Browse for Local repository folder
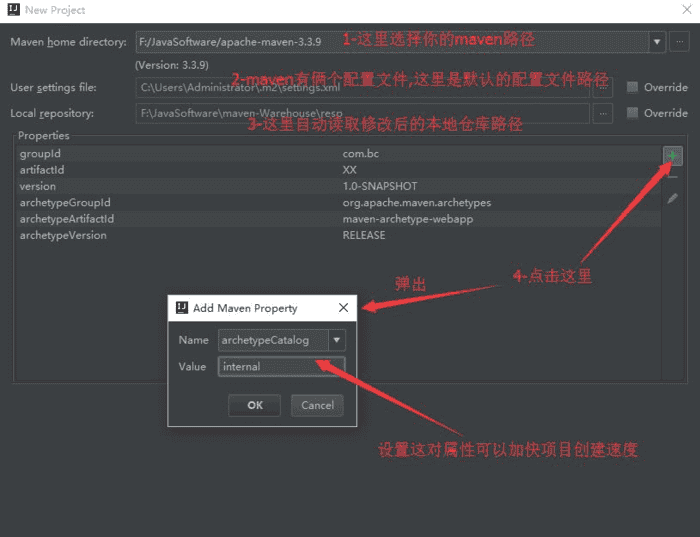The height and width of the screenshot is (537, 700). 603,113
